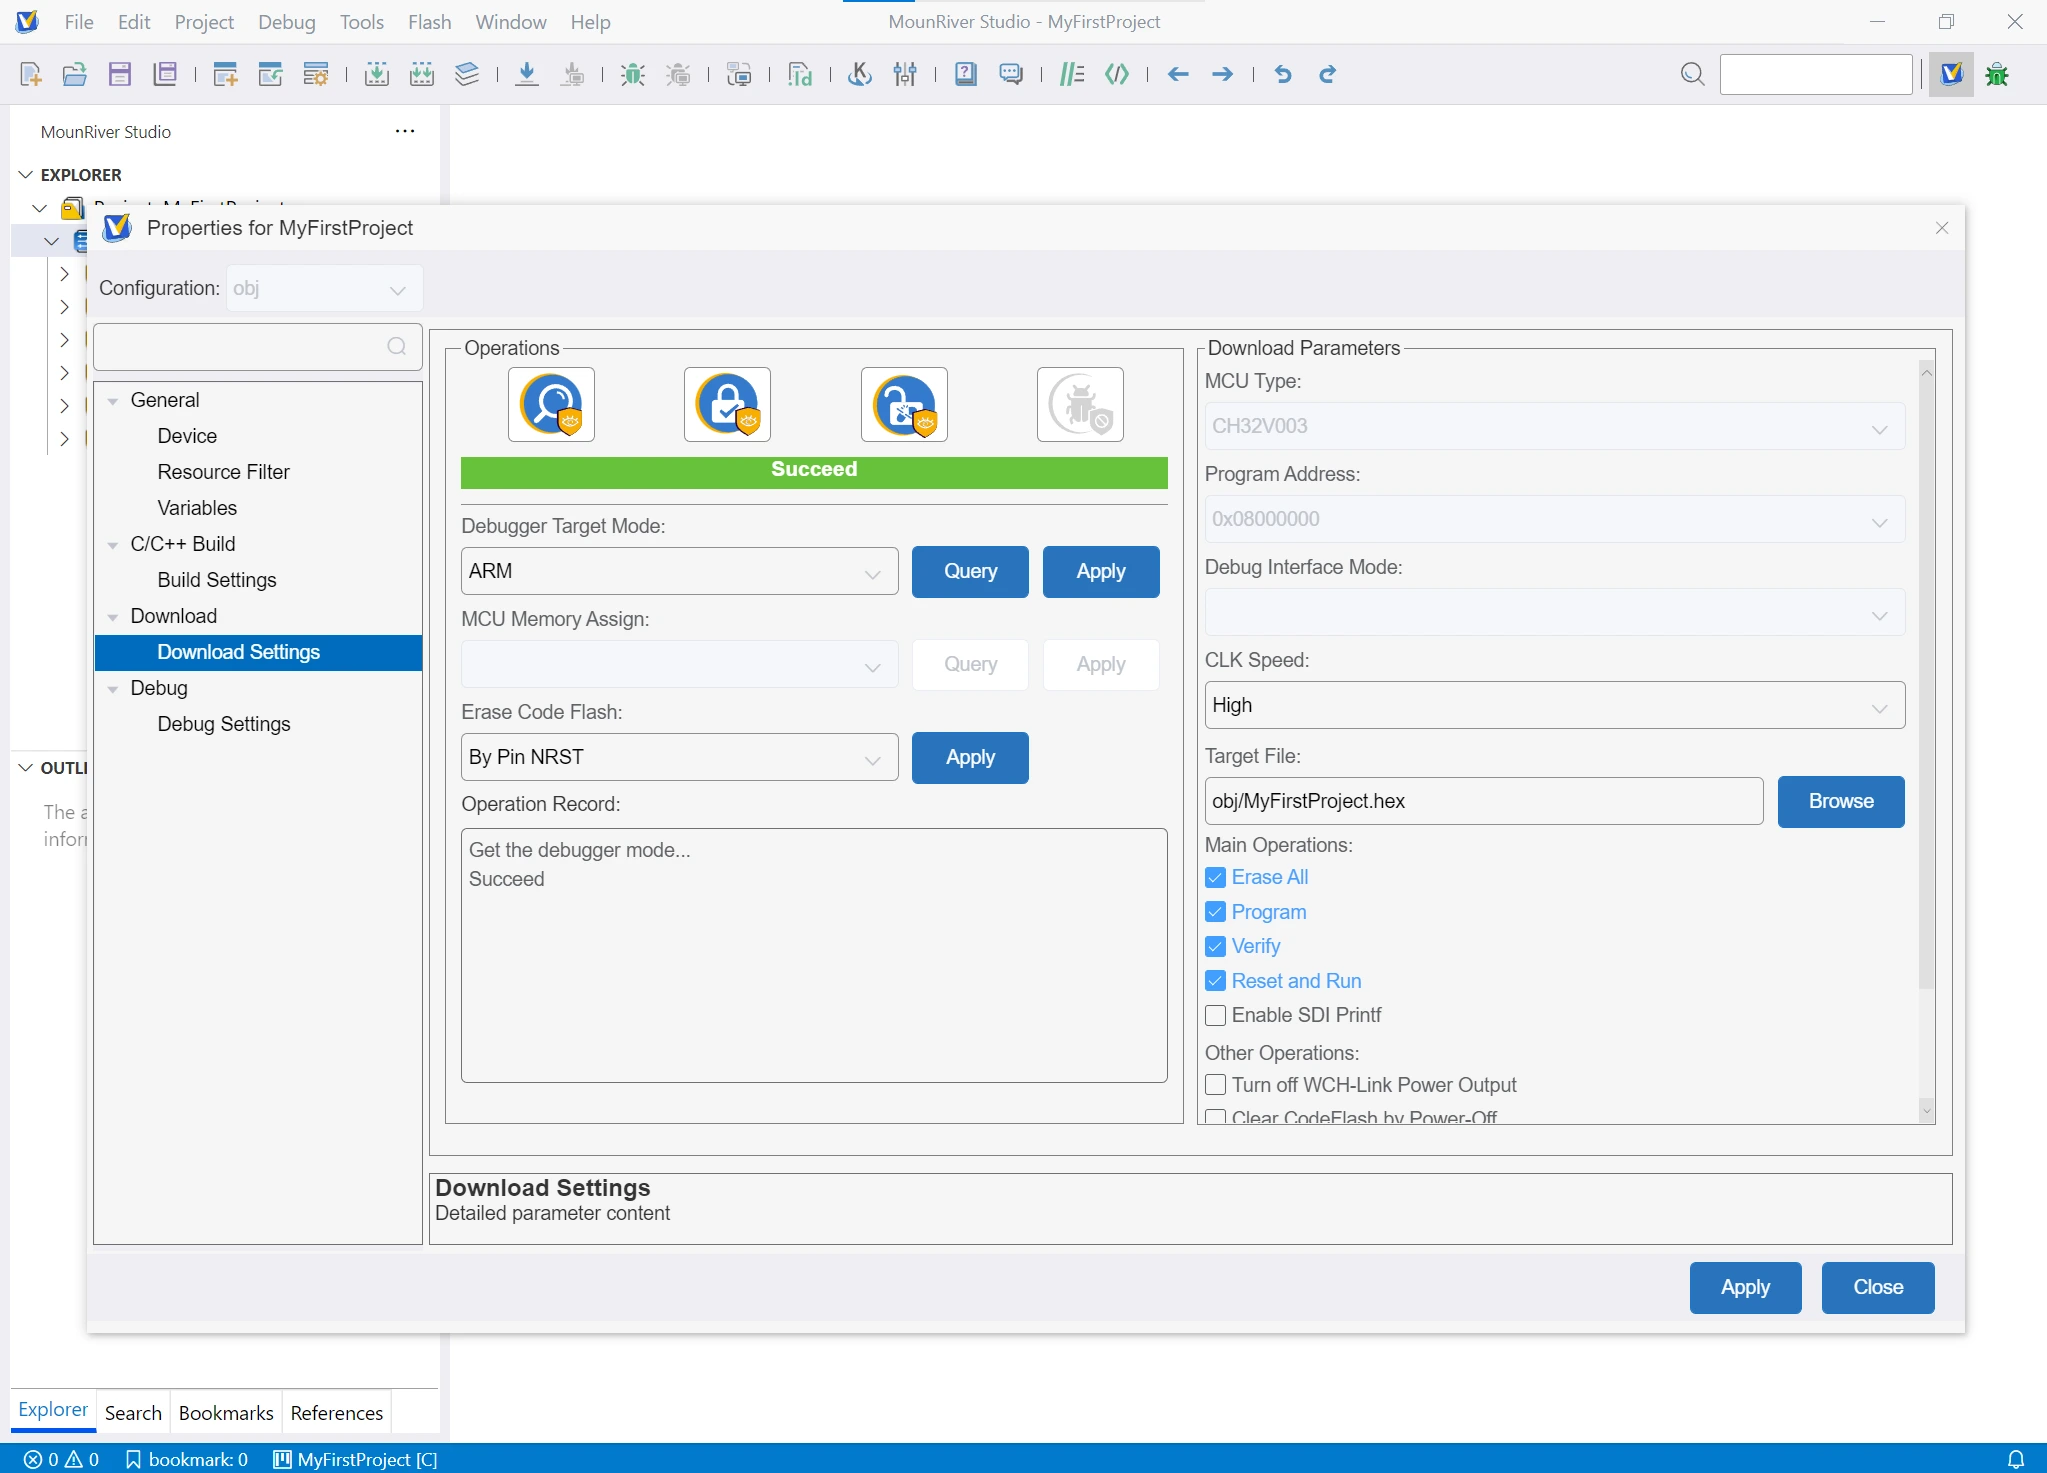Click the notification bell in status bar
2047x1473 pixels.
coord(2016,1460)
